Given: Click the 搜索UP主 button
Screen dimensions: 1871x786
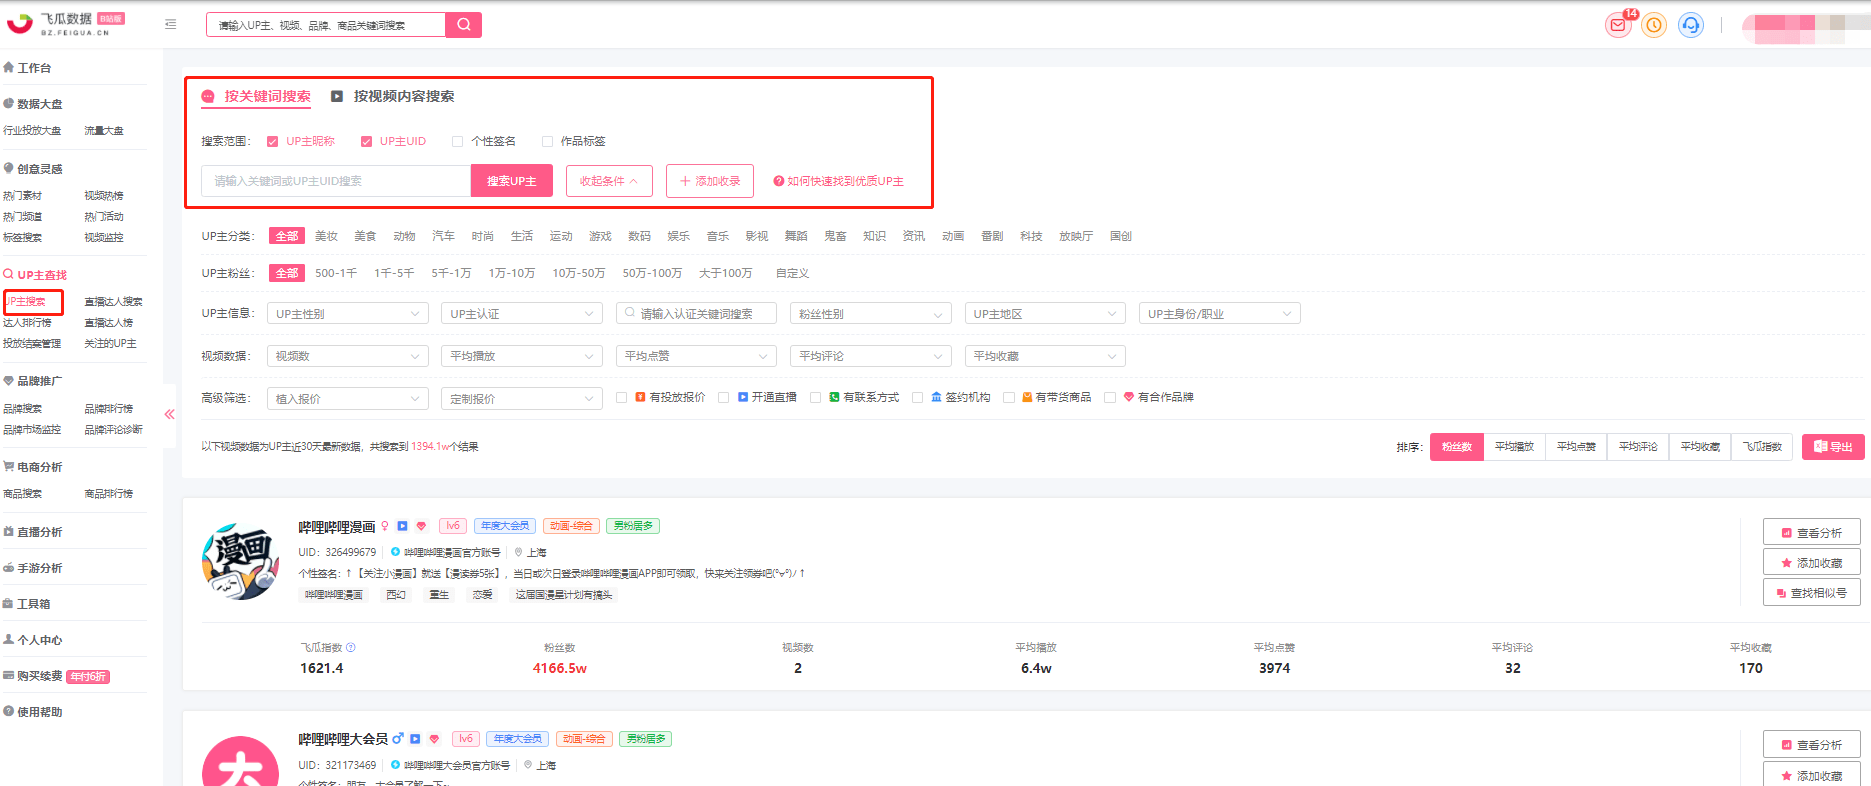Looking at the screenshot, I should click(x=512, y=181).
